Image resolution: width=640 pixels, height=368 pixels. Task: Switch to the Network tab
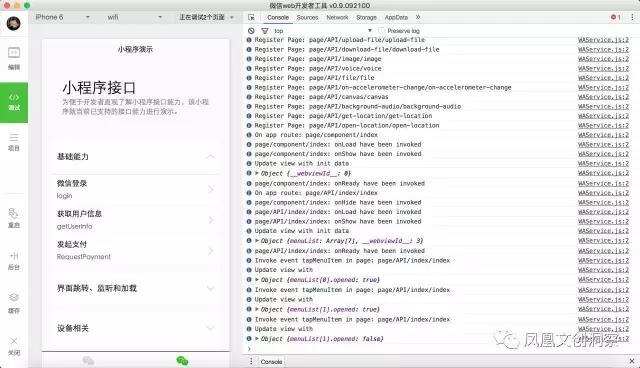[x=337, y=18]
